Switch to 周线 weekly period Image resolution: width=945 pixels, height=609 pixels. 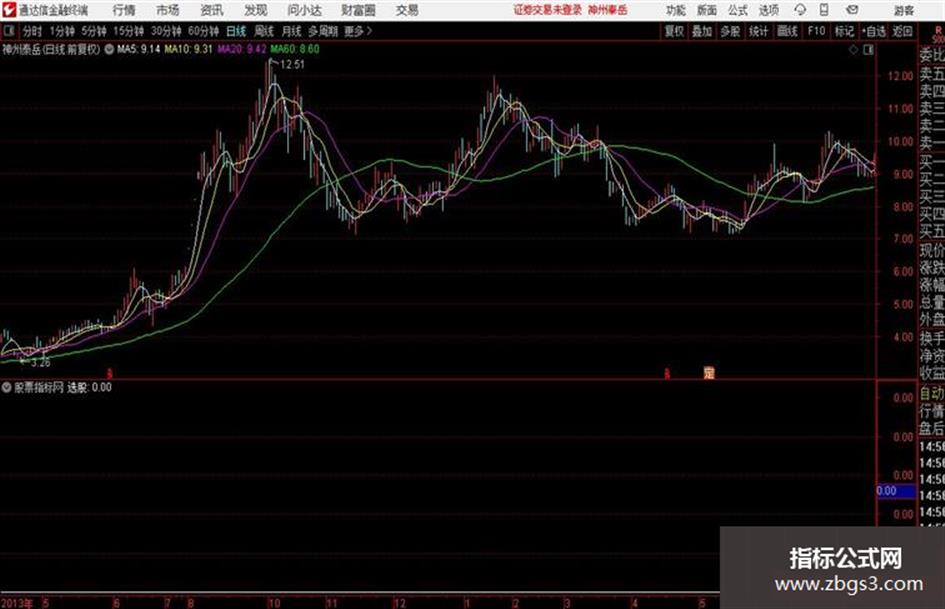264,31
